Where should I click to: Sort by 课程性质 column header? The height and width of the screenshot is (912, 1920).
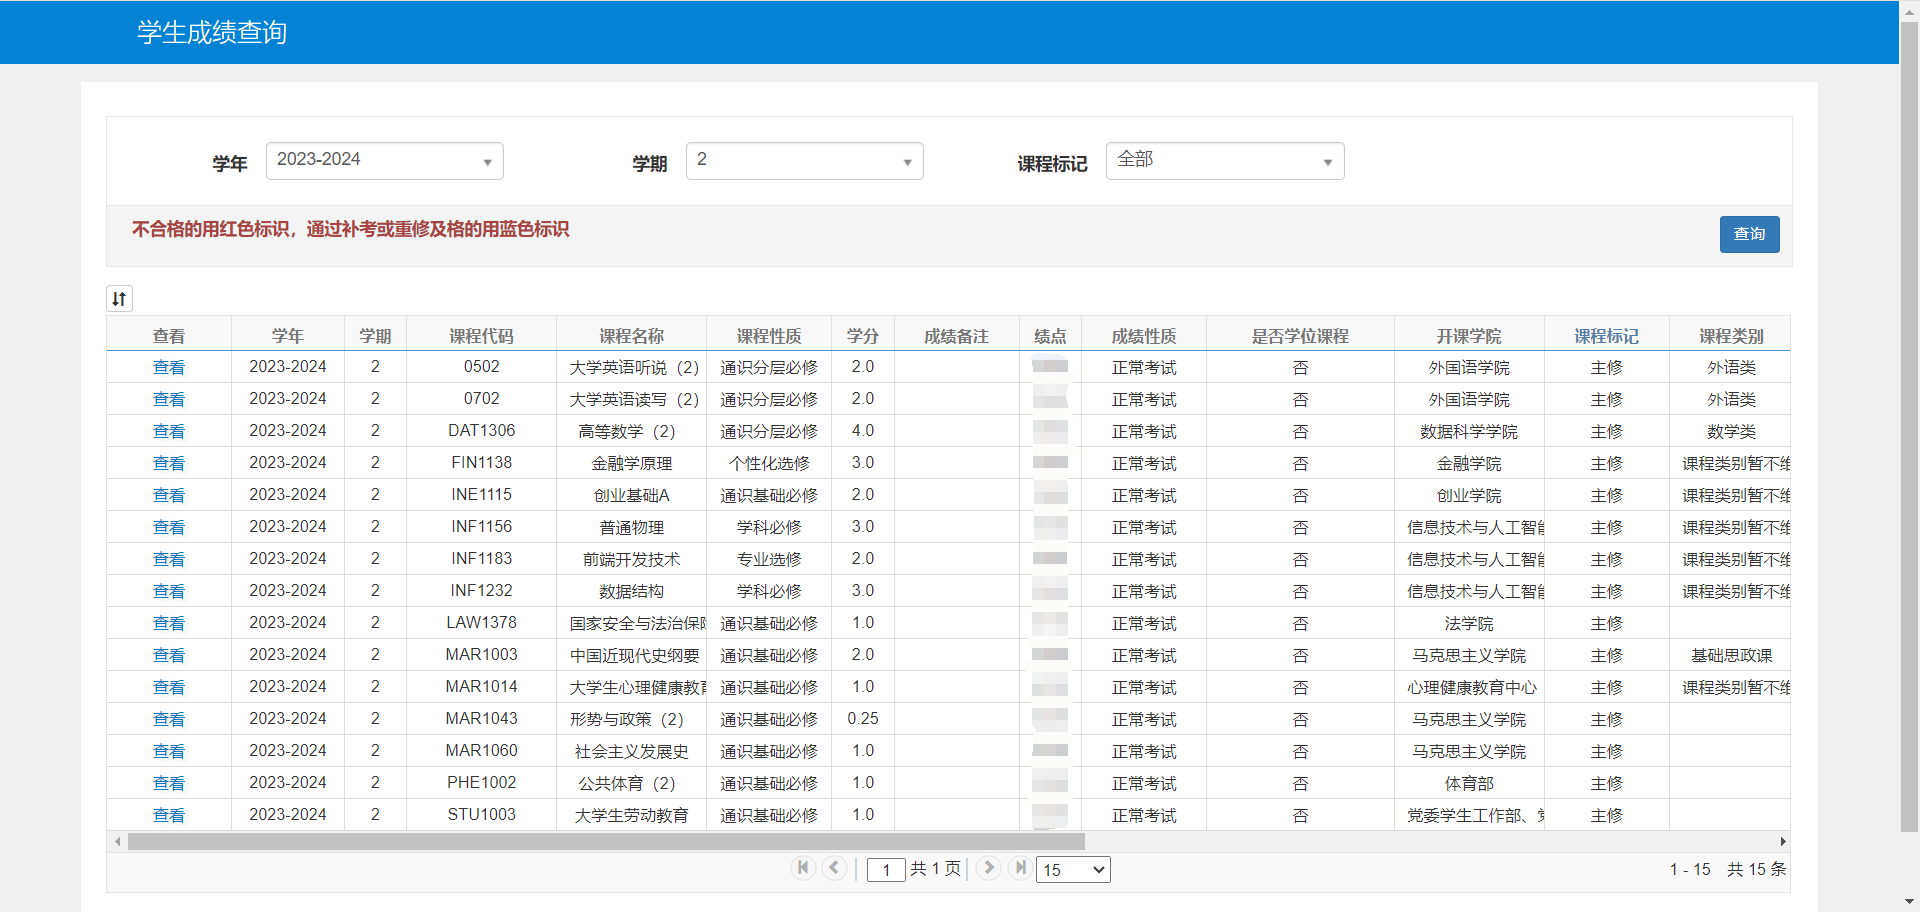[769, 336]
